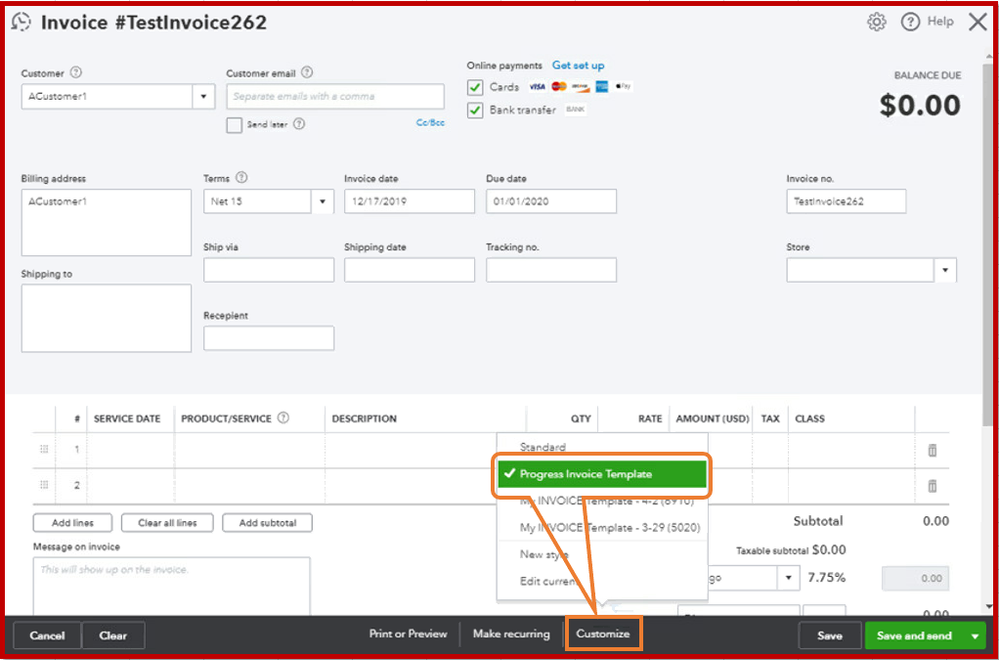Click the drag handle icon on row 2

click(43, 485)
